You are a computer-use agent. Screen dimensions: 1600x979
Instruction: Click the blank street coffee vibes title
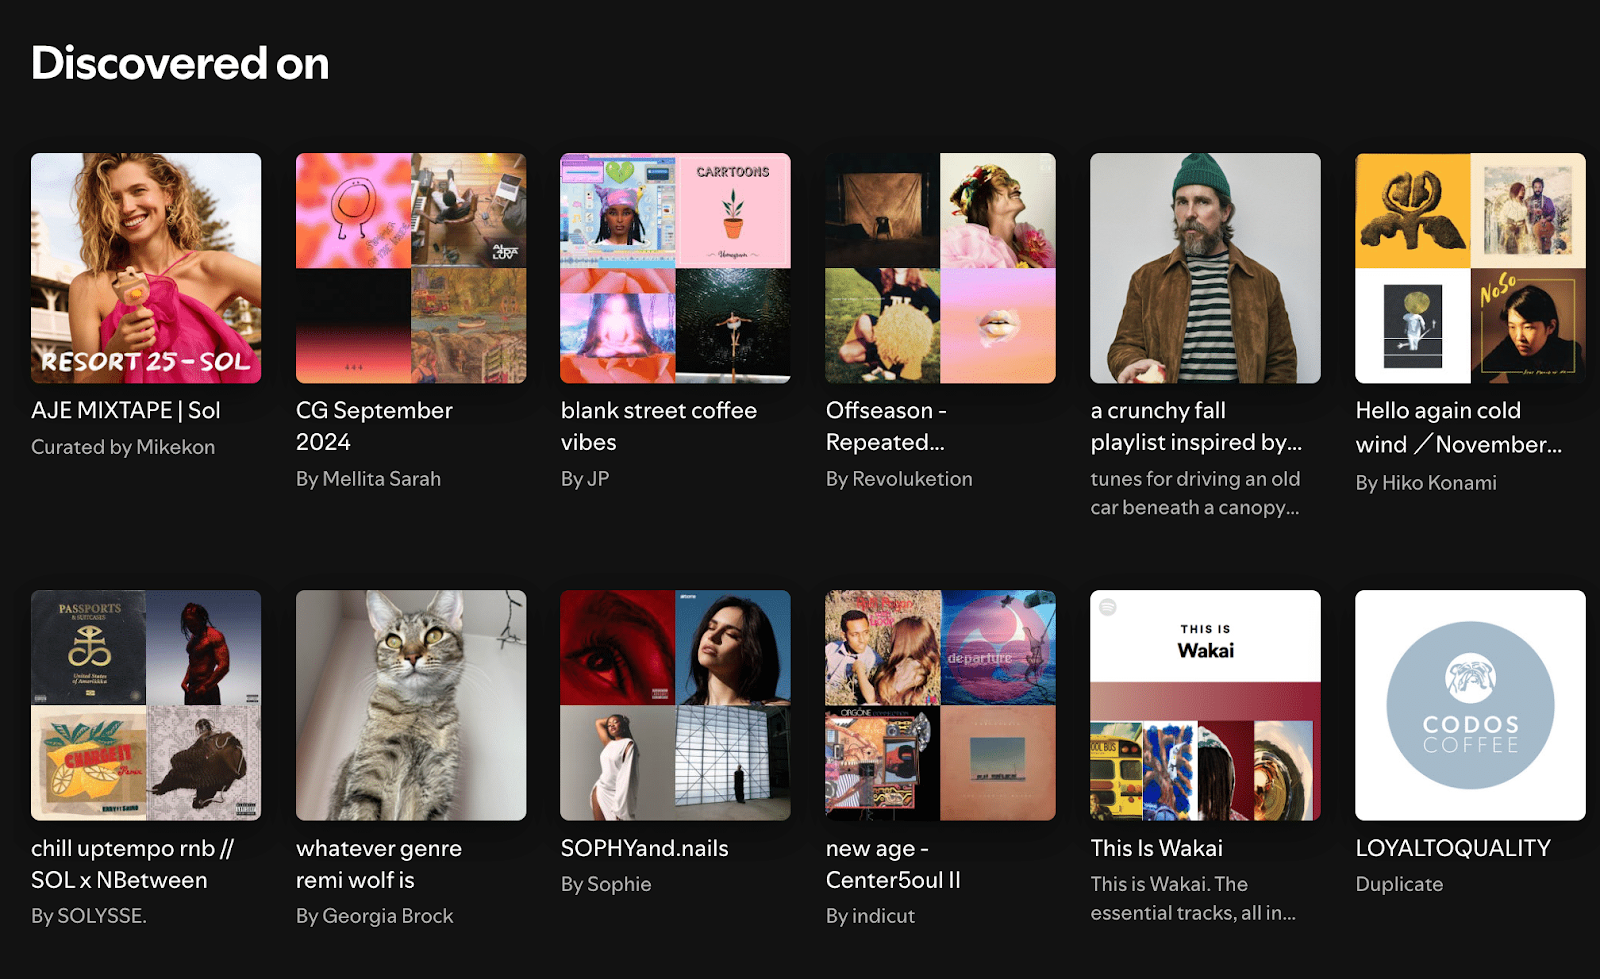pyautogui.click(x=658, y=426)
